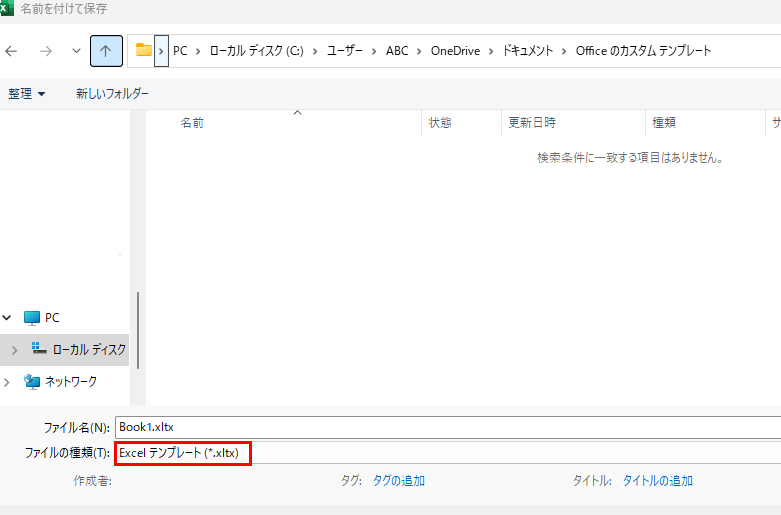Viewport: 781px width, 515px height.
Task: Sort by 更新日時 column header
Action: (532, 123)
